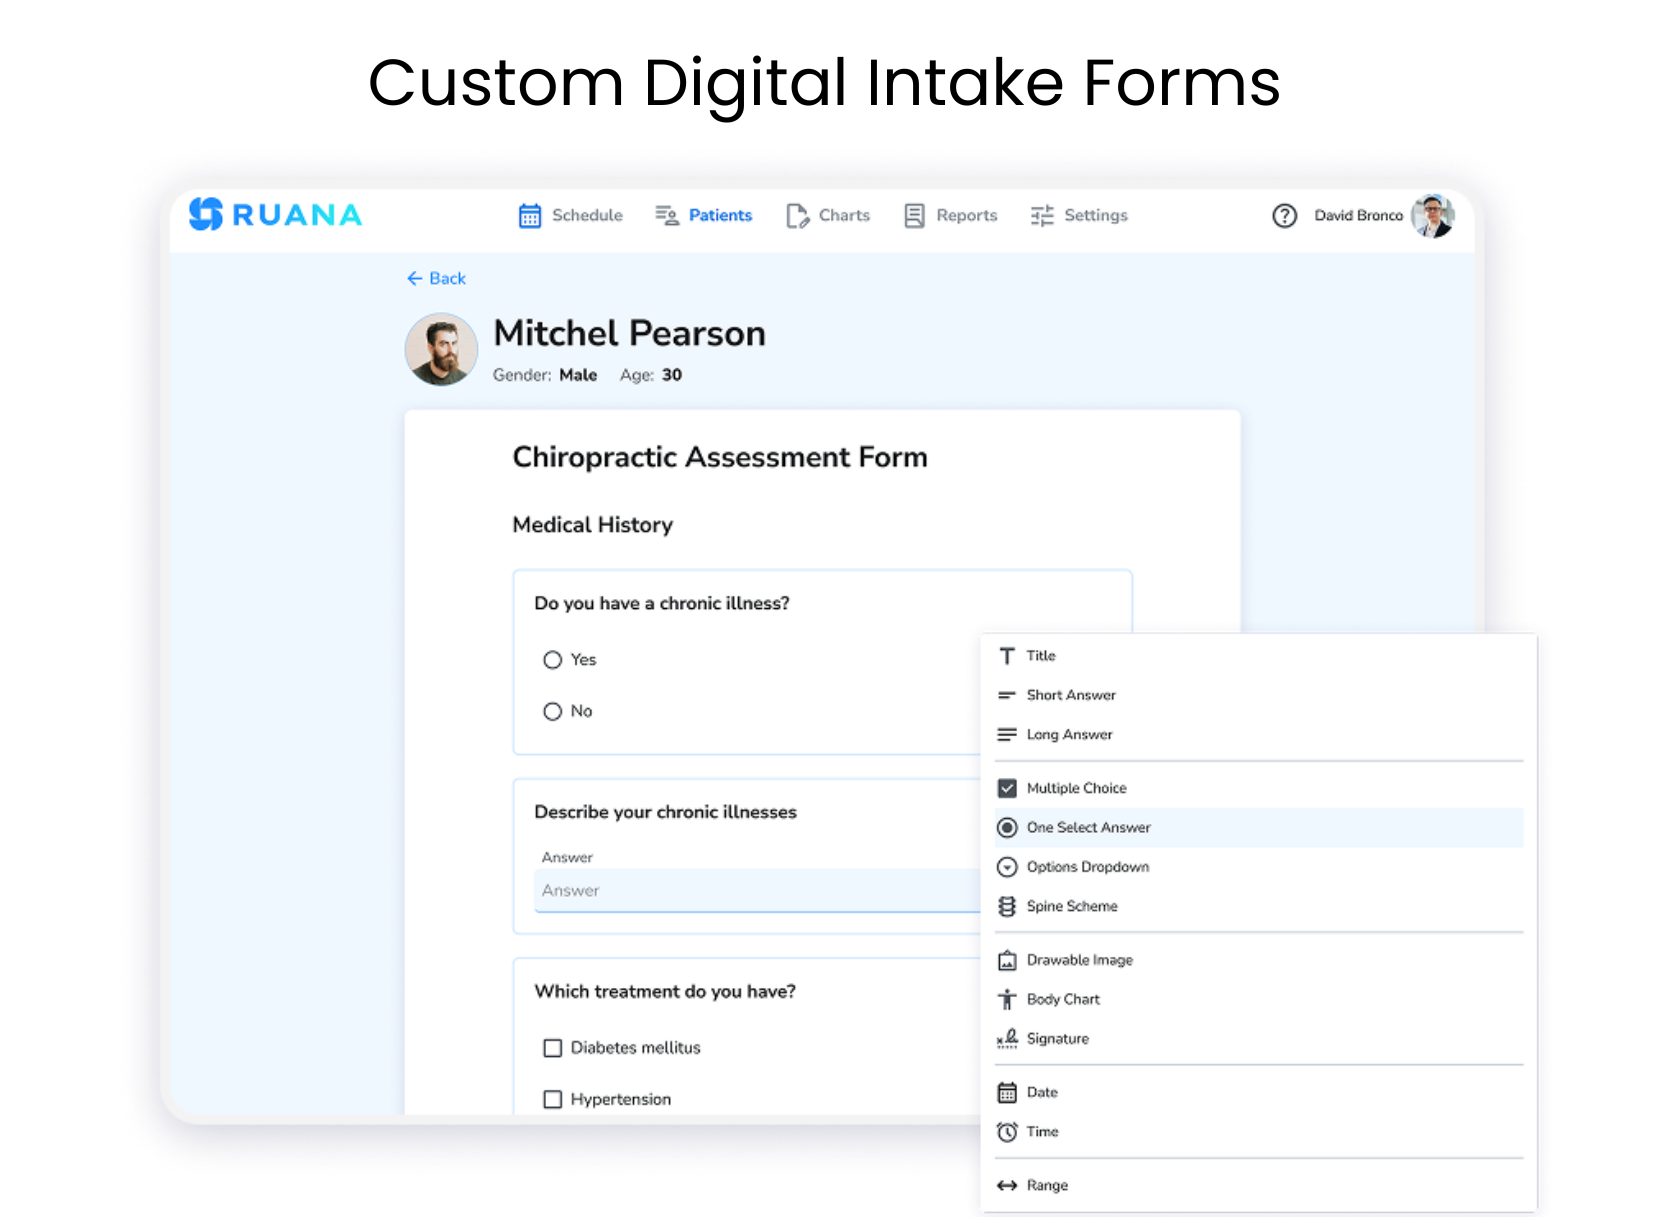Click the Signature pen icon

click(1007, 1038)
